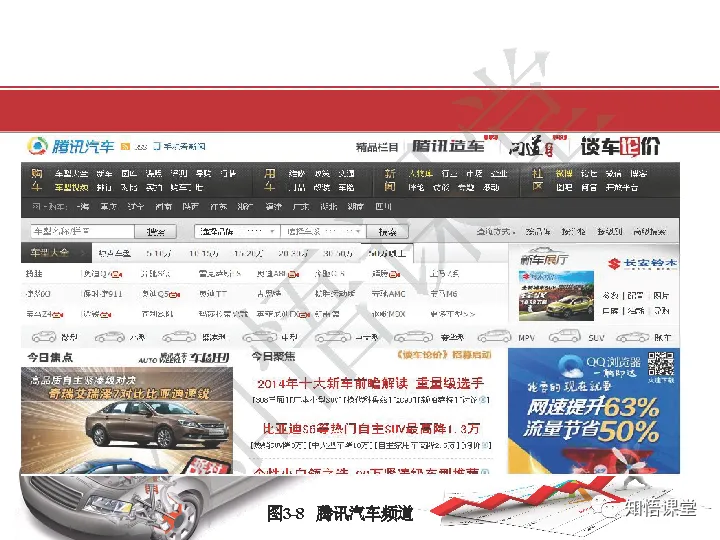This screenshot has width=720, height=540.
Task: Click the 图片 link under Suzuki logo
Action: (661, 295)
